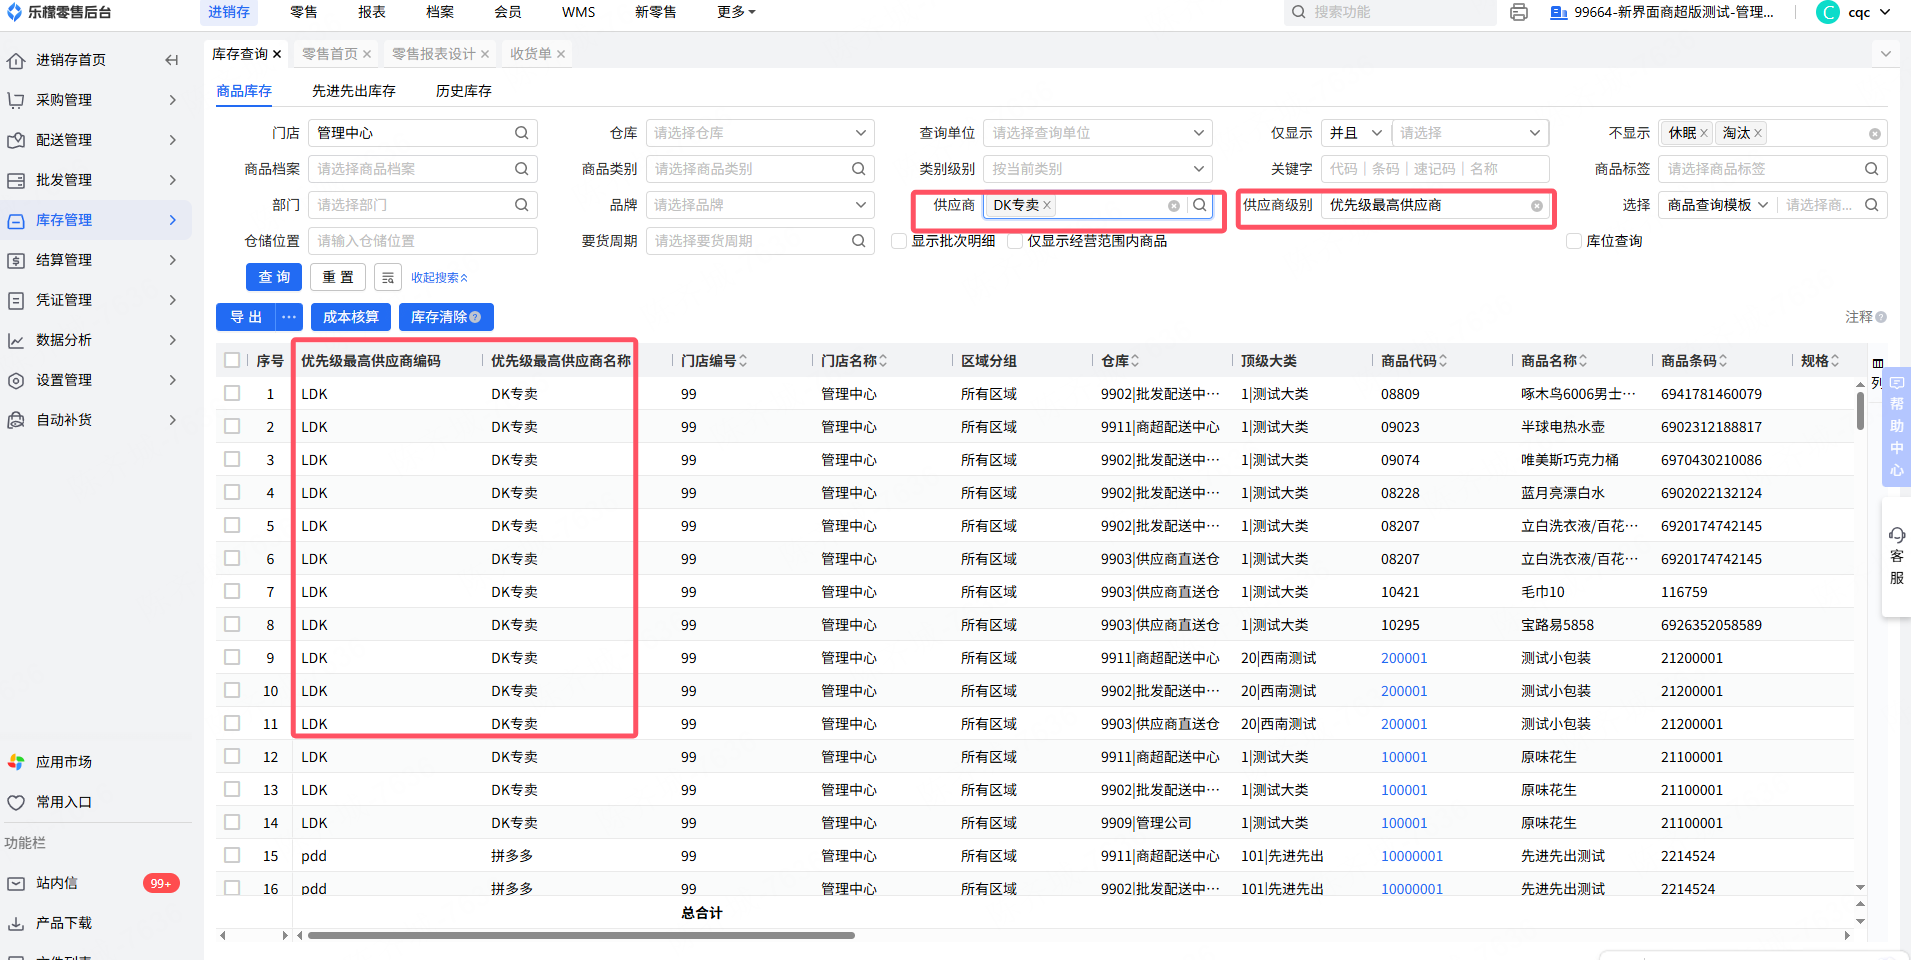The image size is (1911, 960).
Task: Click the 成本核算 button
Action: [x=350, y=317]
